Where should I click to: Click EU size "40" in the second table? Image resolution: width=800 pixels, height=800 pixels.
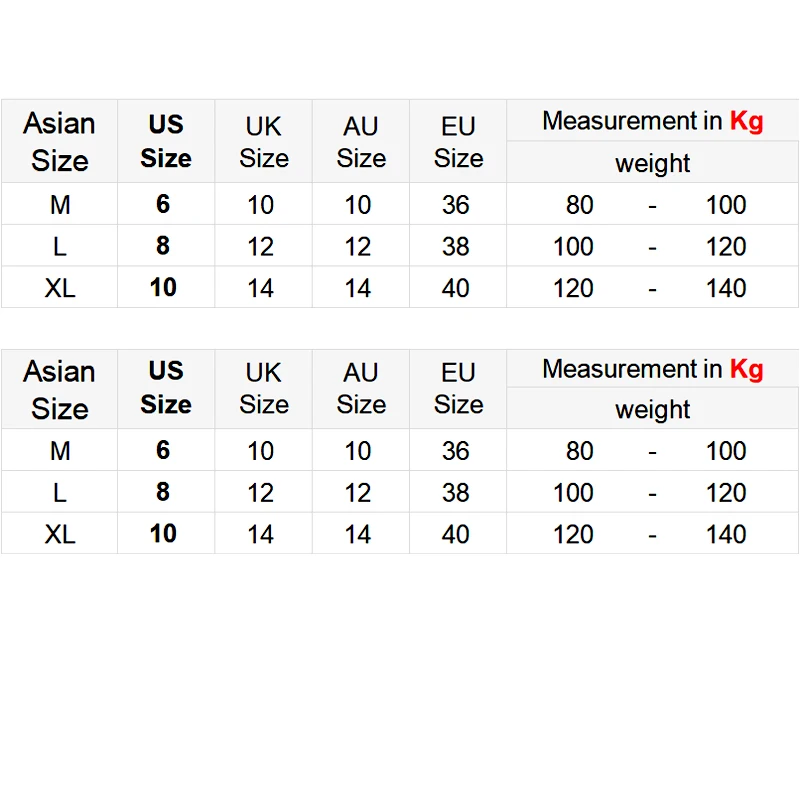[456, 534]
